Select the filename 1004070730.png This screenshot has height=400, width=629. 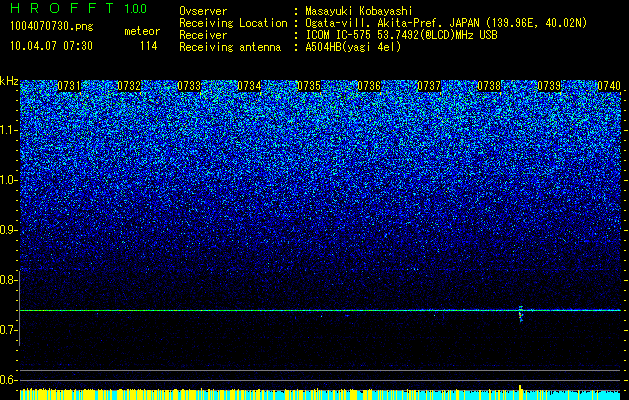pyautogui.click(x=52, y=27)
